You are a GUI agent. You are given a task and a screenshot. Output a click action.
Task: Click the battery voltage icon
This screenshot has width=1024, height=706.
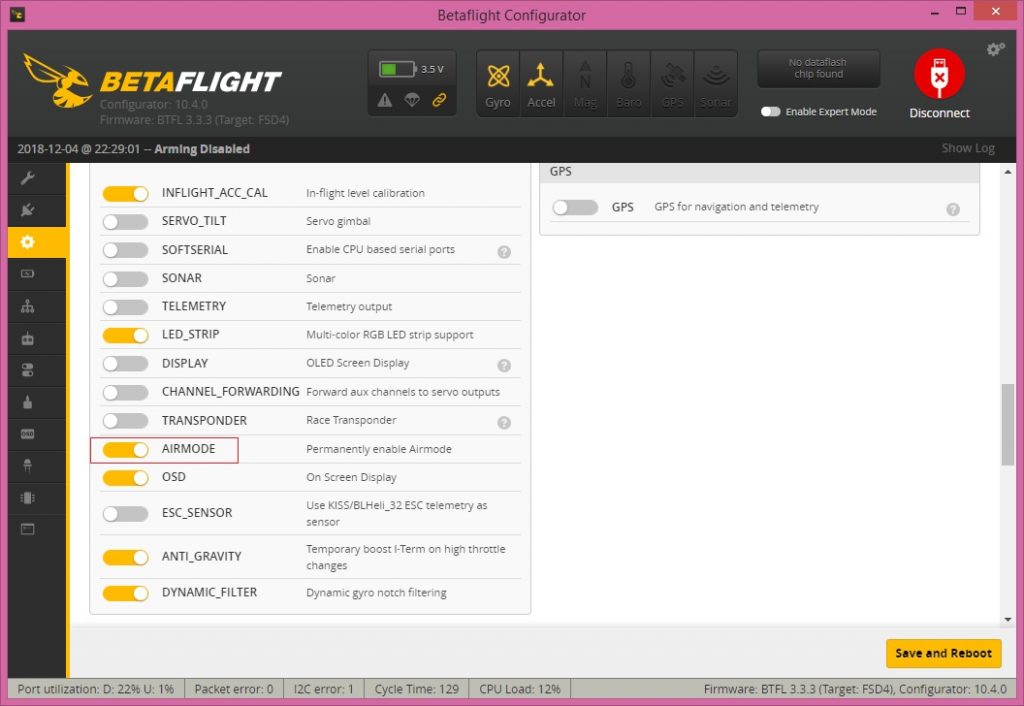(x=397, y=69)
